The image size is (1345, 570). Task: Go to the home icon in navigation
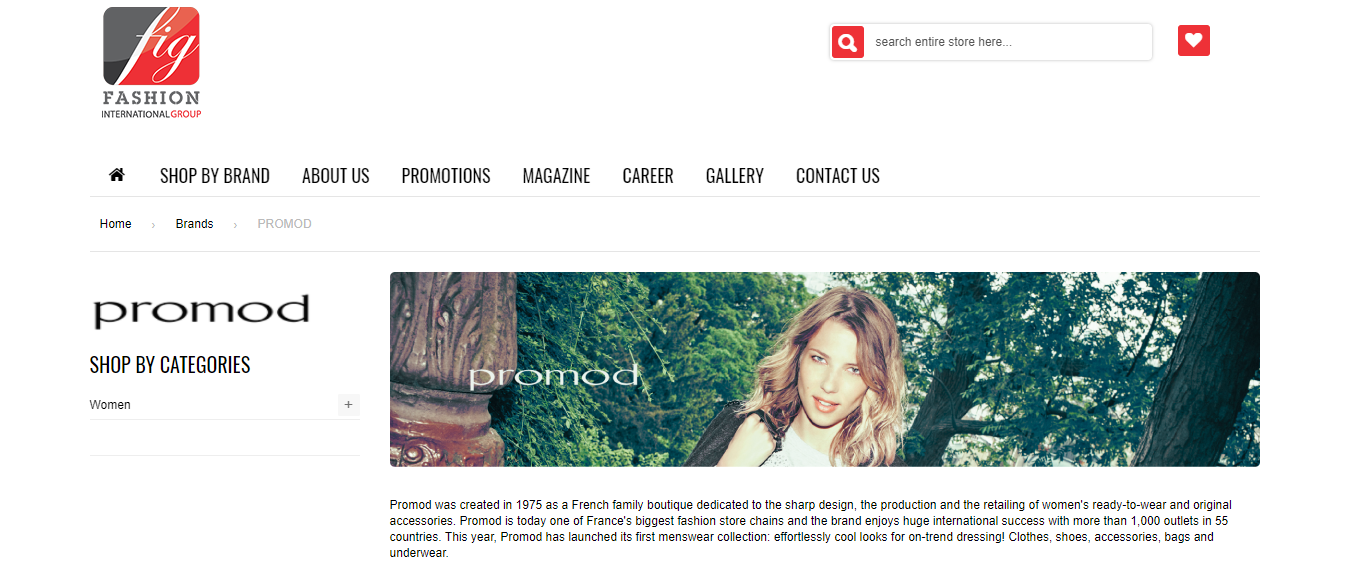(x=117, y=175)
